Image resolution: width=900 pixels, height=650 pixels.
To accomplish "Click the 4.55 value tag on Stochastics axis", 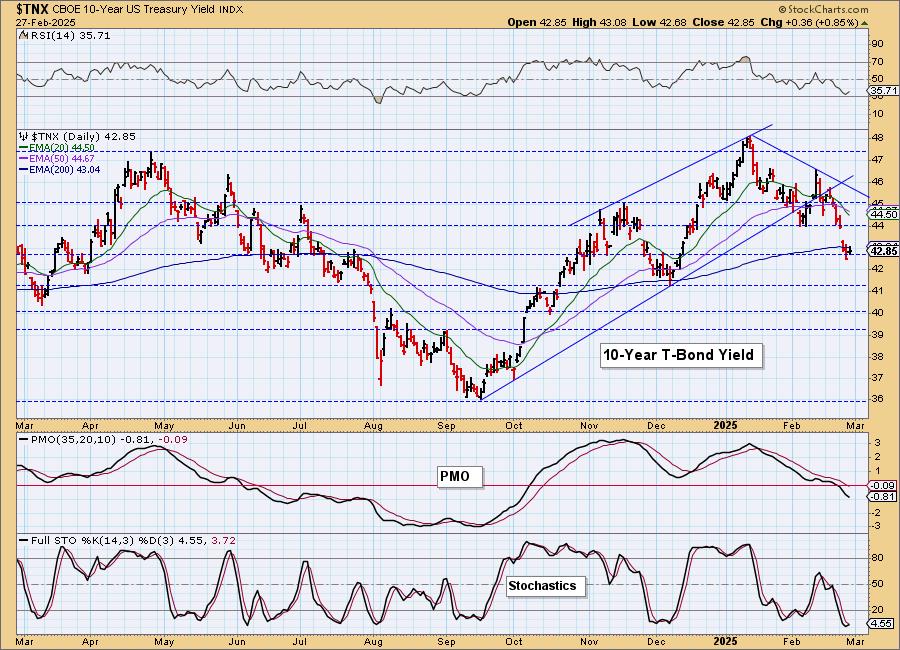I will tap(882, 624).
